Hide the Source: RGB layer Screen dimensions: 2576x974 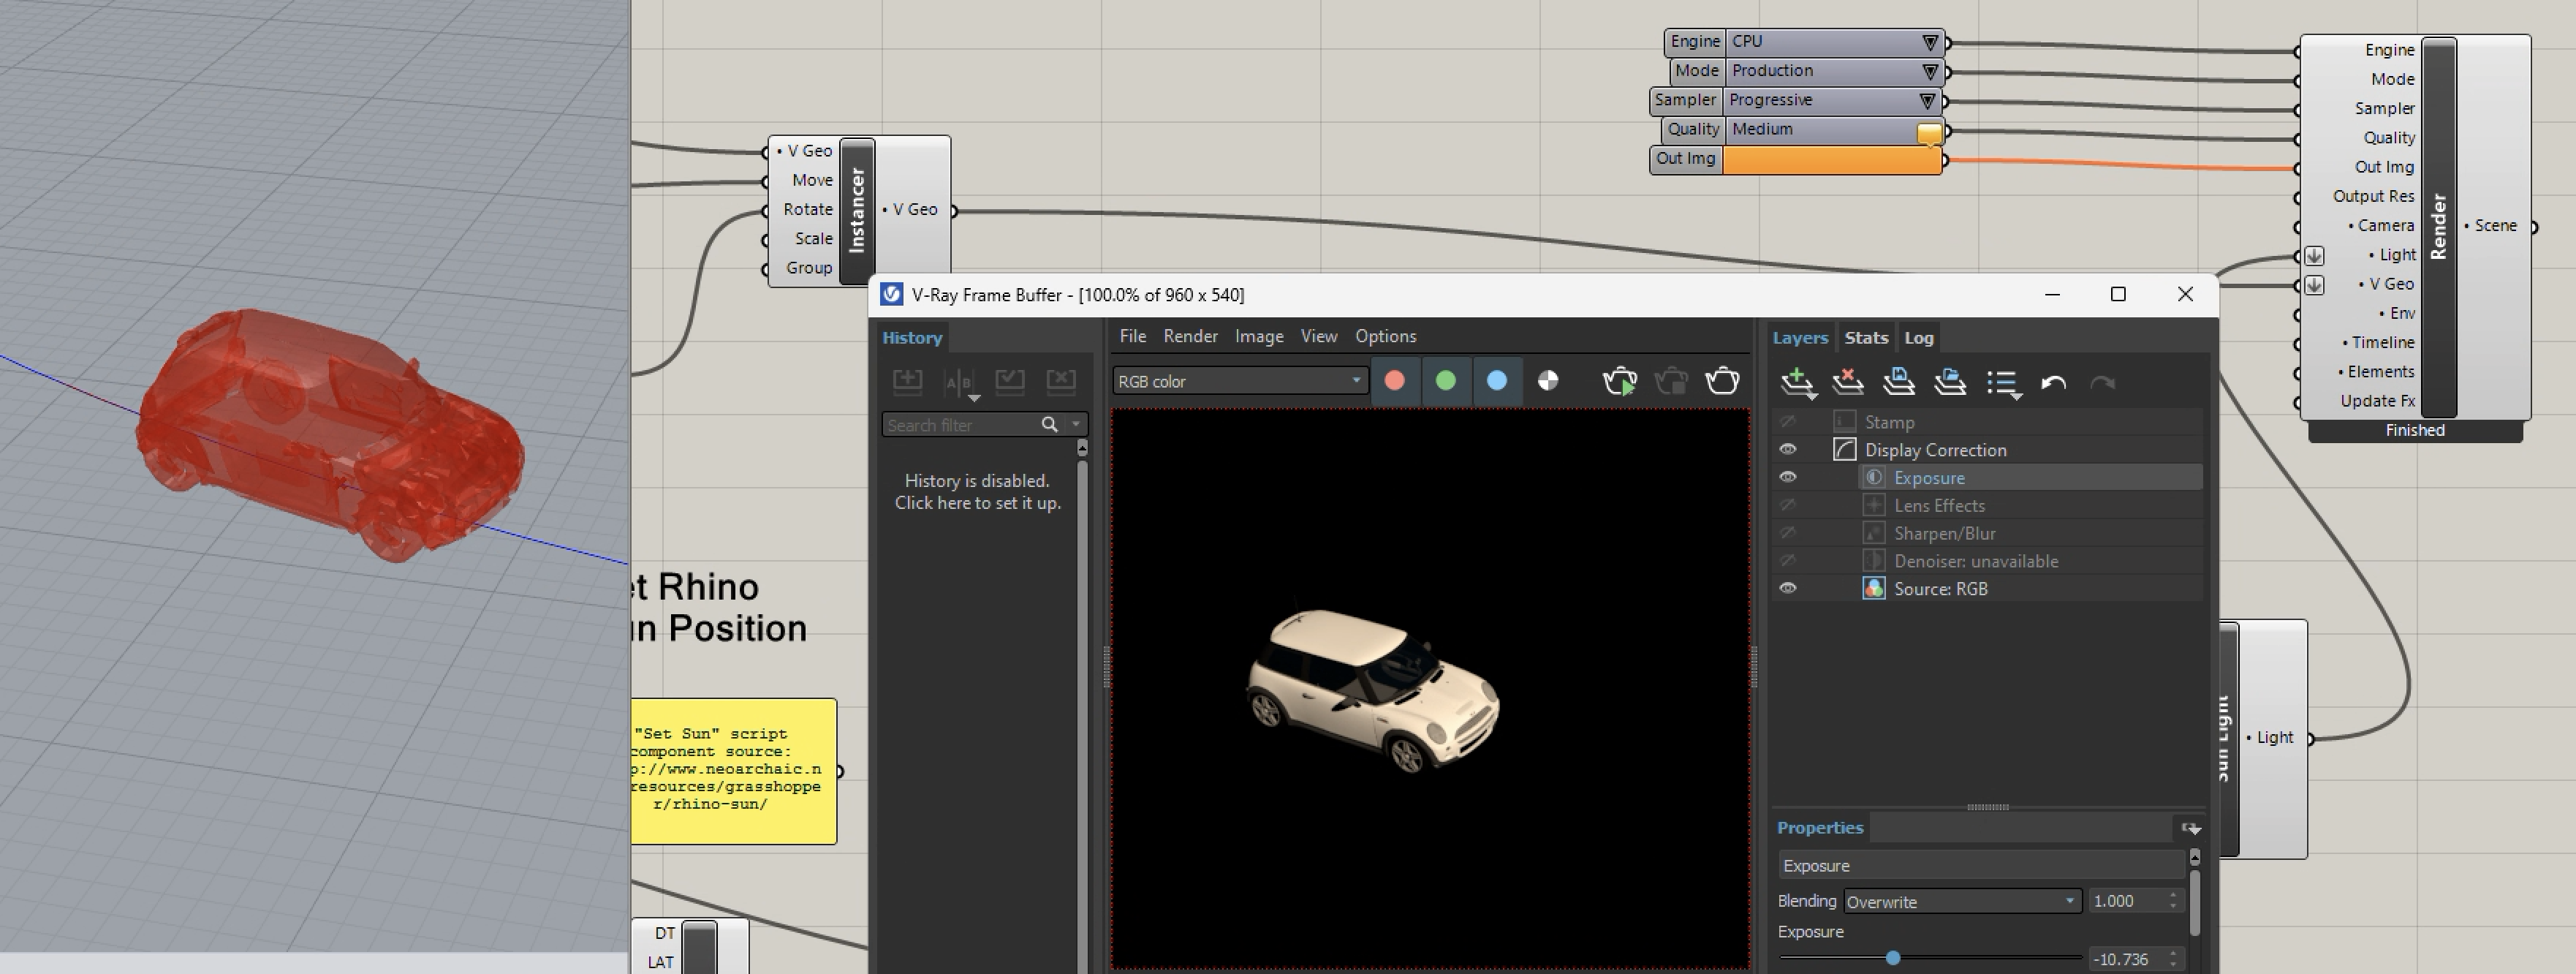click(1788, 589)
